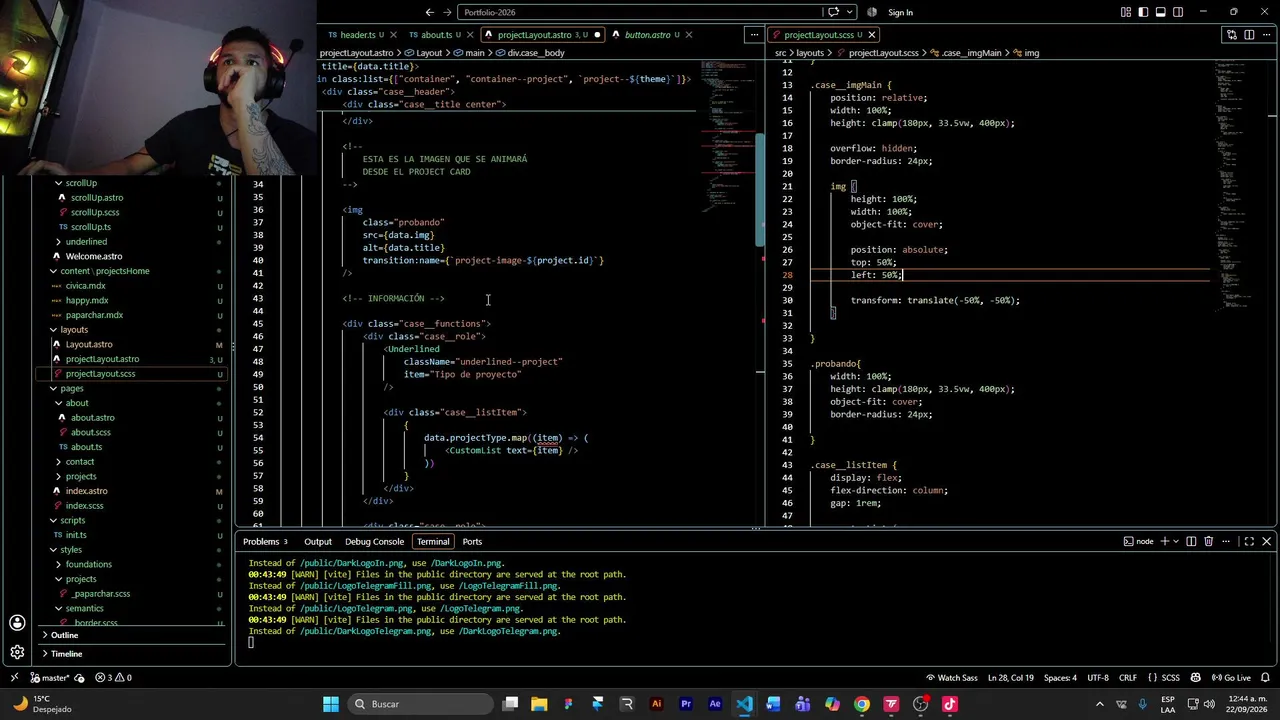Viewport: 1280px width, 720px height.
Task: Split the projectLayout.scss editor right
Action: coord(1249,35)
